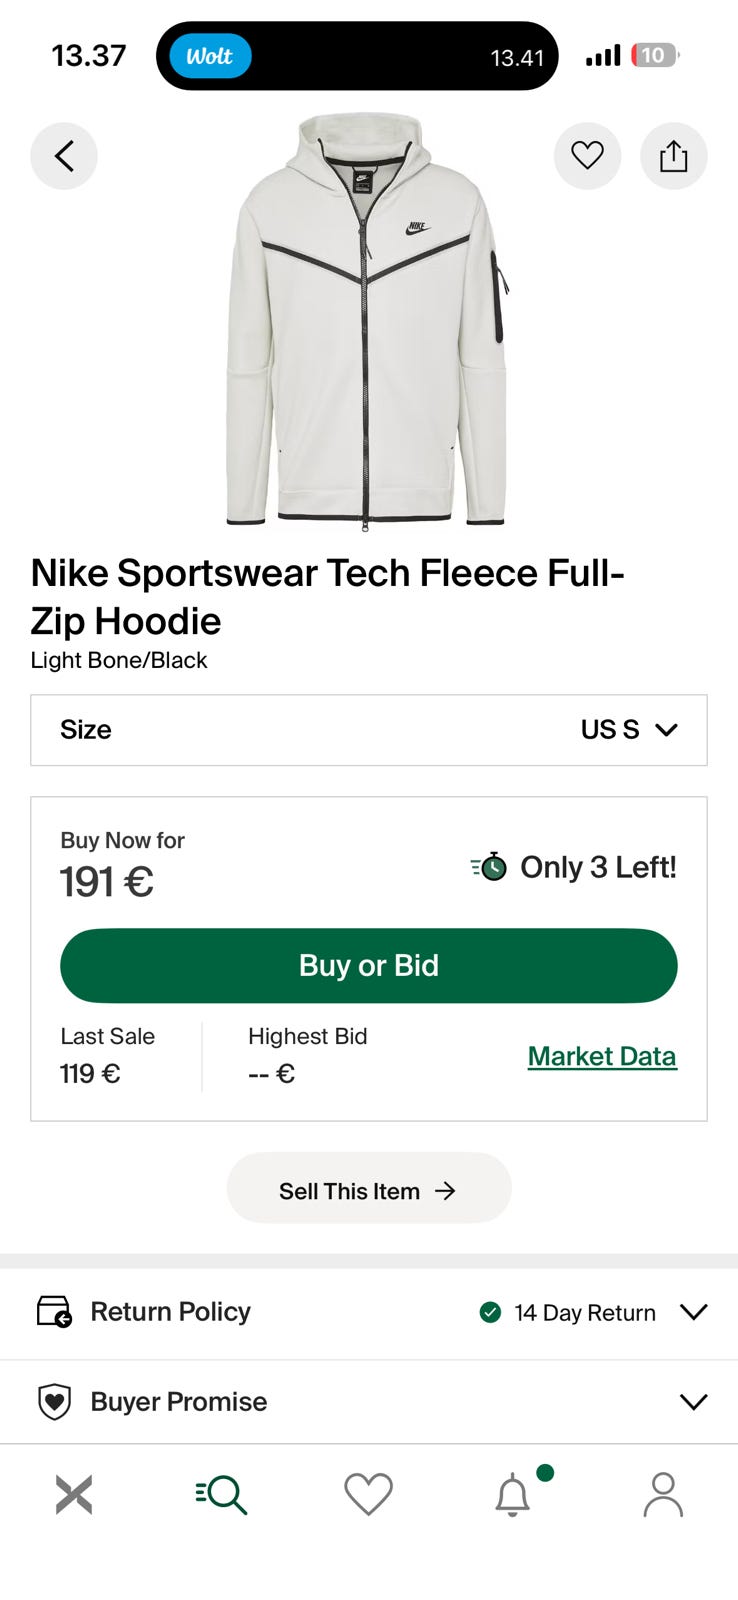738x1600 pixels.
Task: Open the Market Data link
Action: click(x=602, y=1056)
